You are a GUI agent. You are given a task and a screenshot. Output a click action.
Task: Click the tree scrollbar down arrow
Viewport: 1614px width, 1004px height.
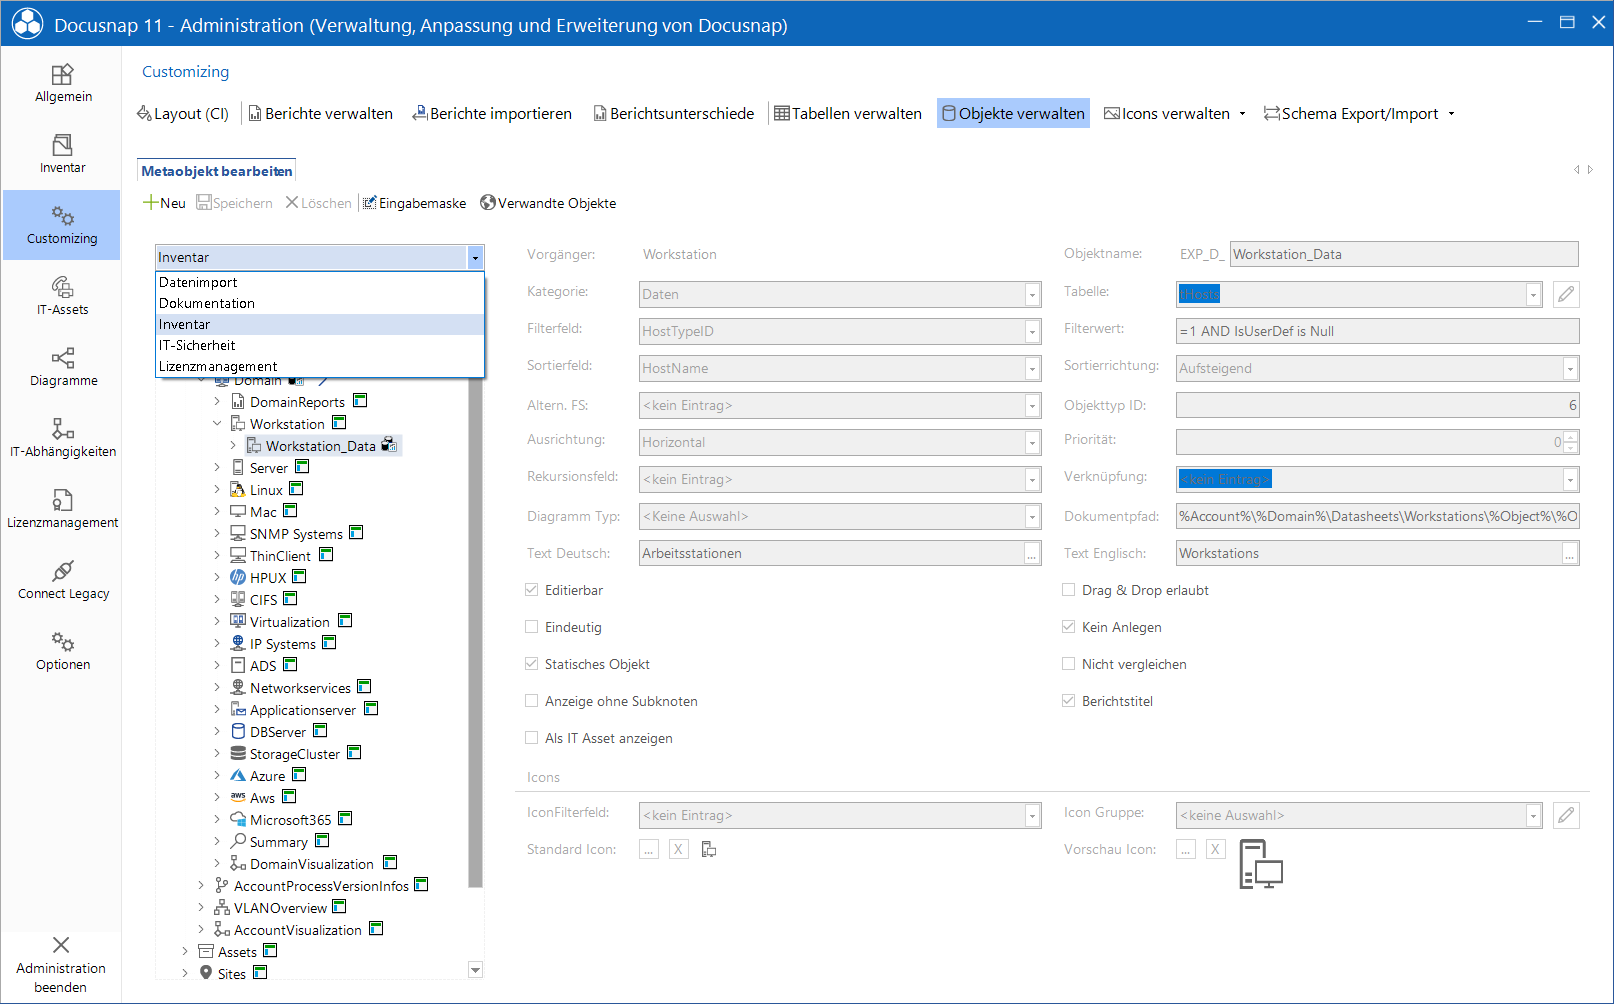click(x=475, y=970)
